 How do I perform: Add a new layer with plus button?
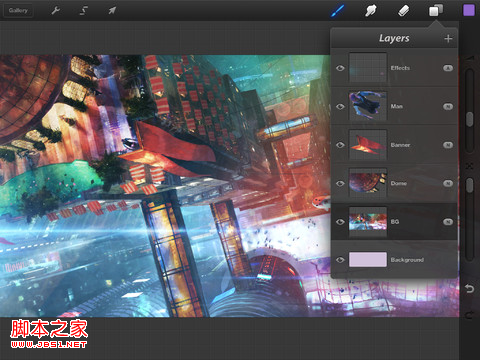(x=448, y=39)
